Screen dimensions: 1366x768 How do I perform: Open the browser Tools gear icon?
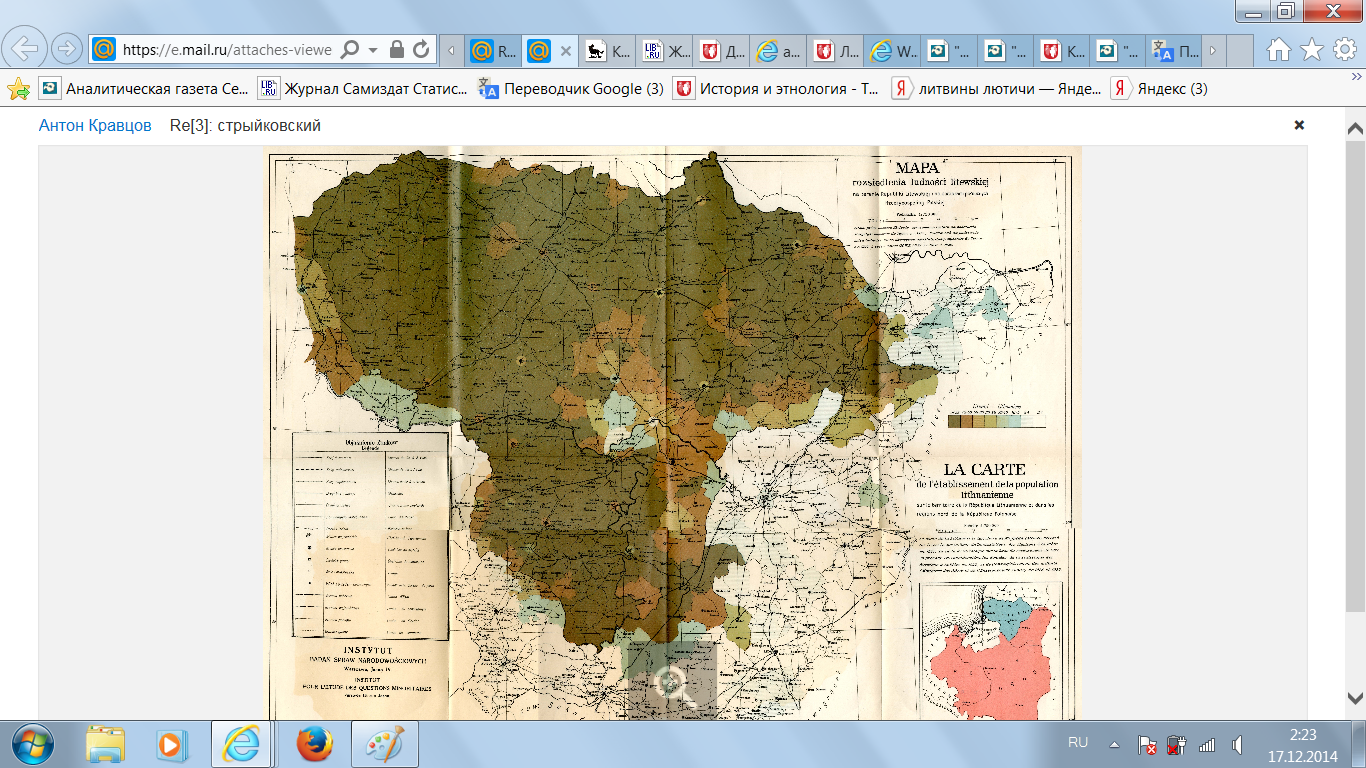pyautogui.click(x=1345, y=49)
